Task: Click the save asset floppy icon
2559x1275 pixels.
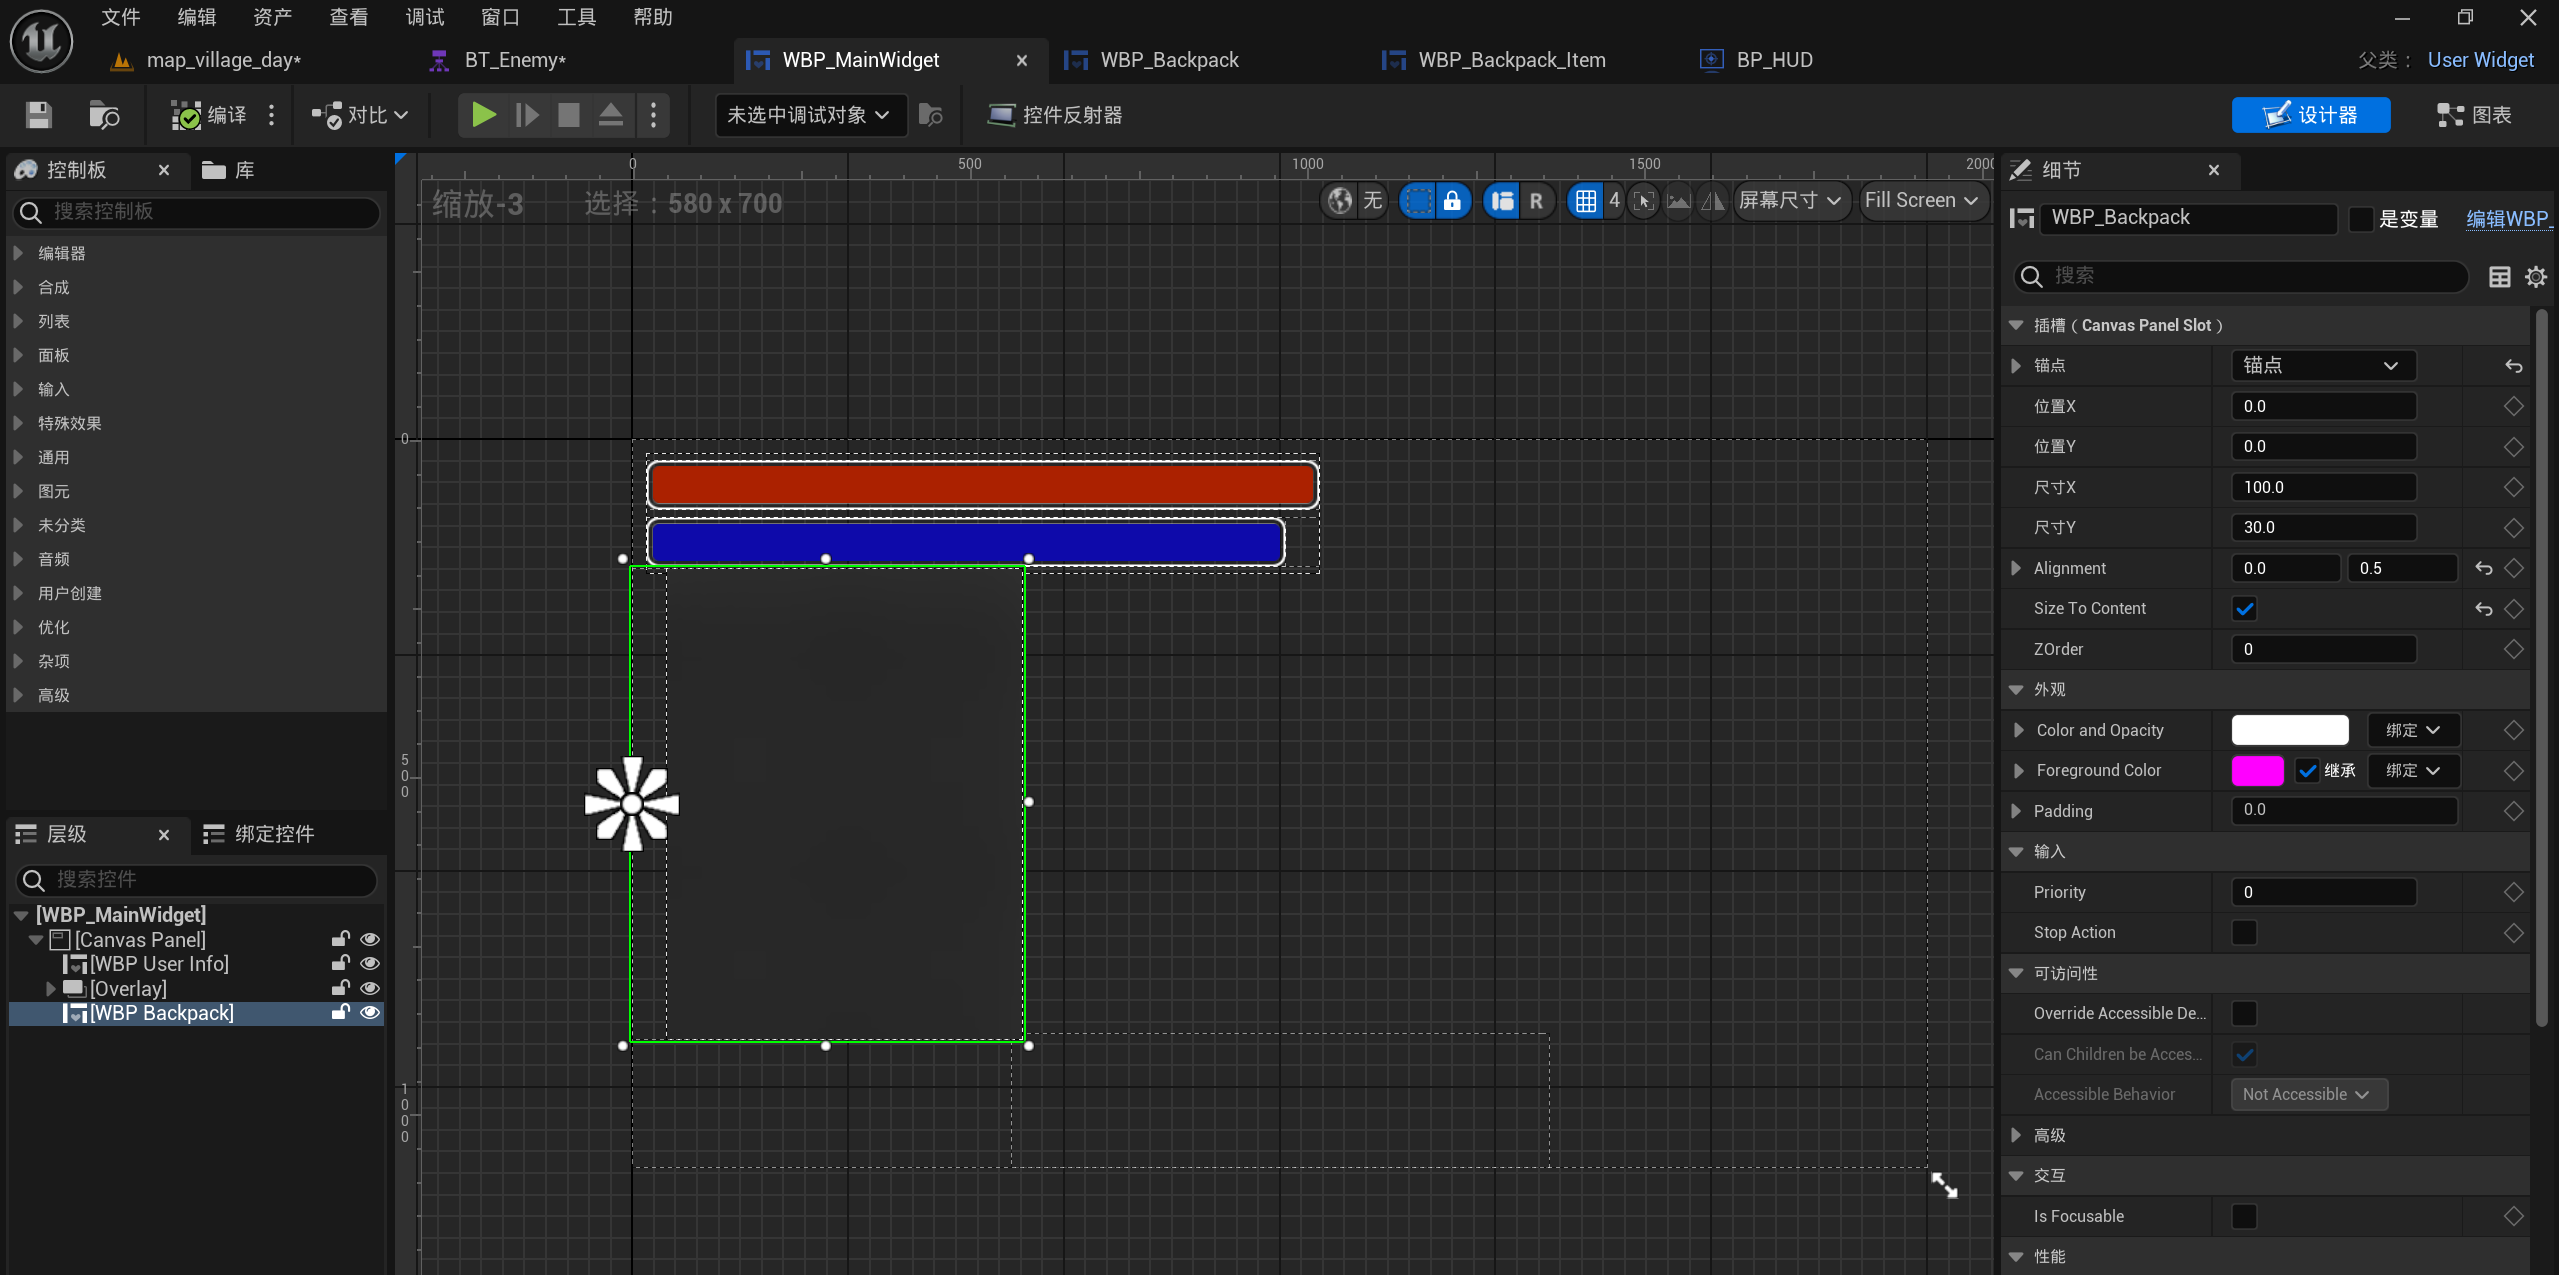Action: click(38, 115)
